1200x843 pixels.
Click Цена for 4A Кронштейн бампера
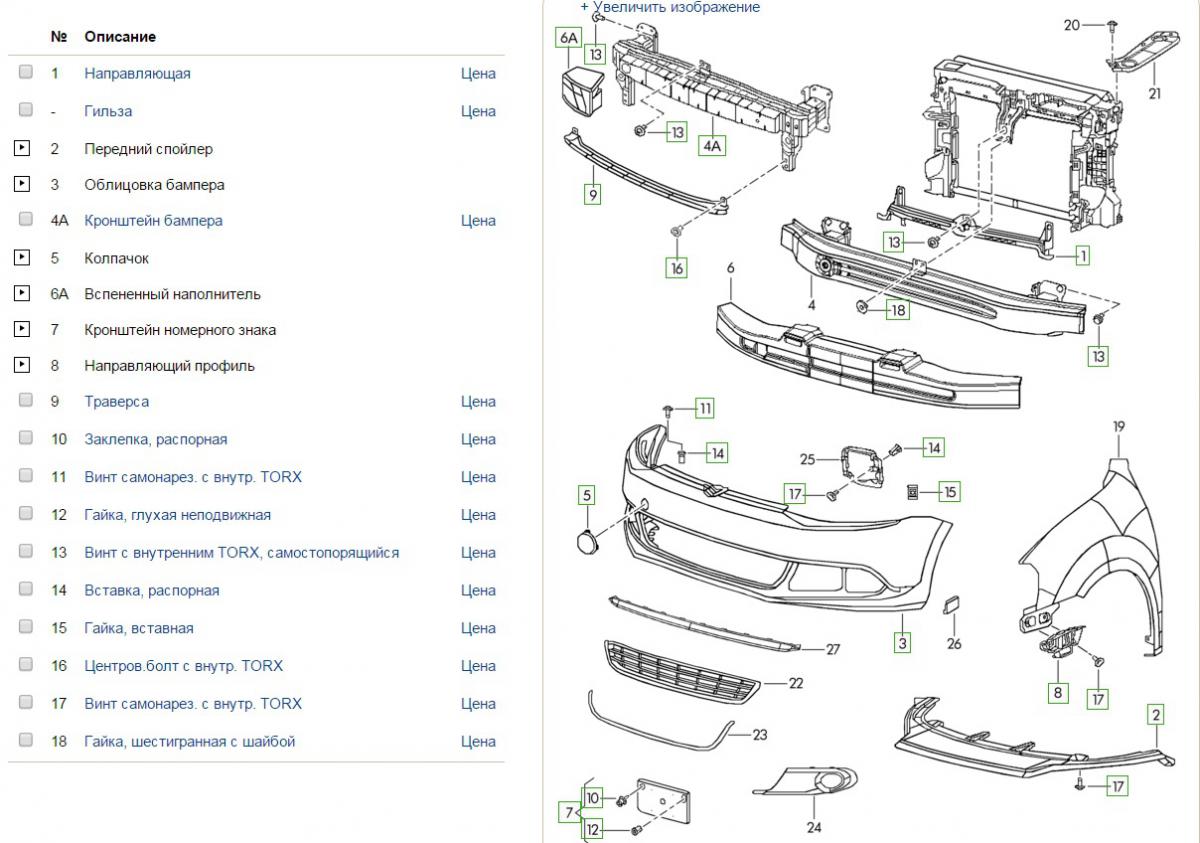point(478,220)
